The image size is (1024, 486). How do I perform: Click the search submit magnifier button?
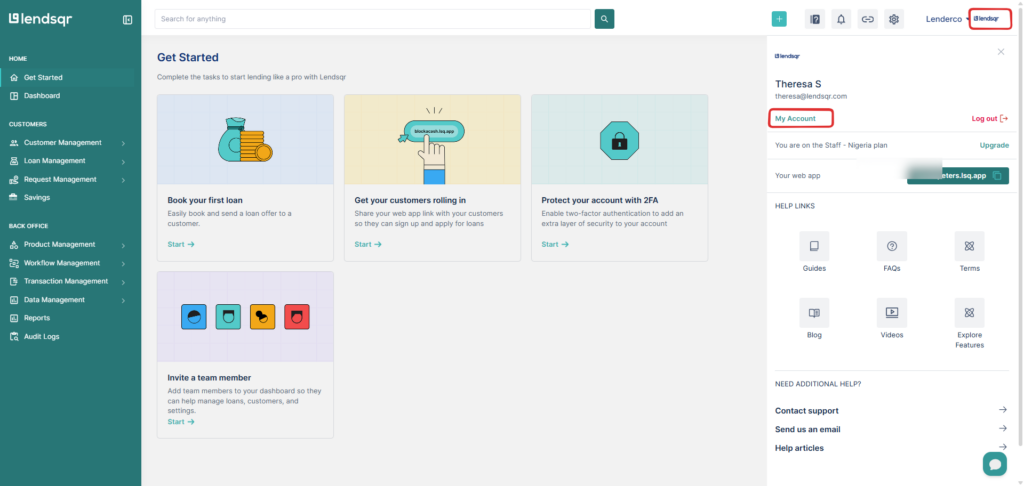click(604, 19)
